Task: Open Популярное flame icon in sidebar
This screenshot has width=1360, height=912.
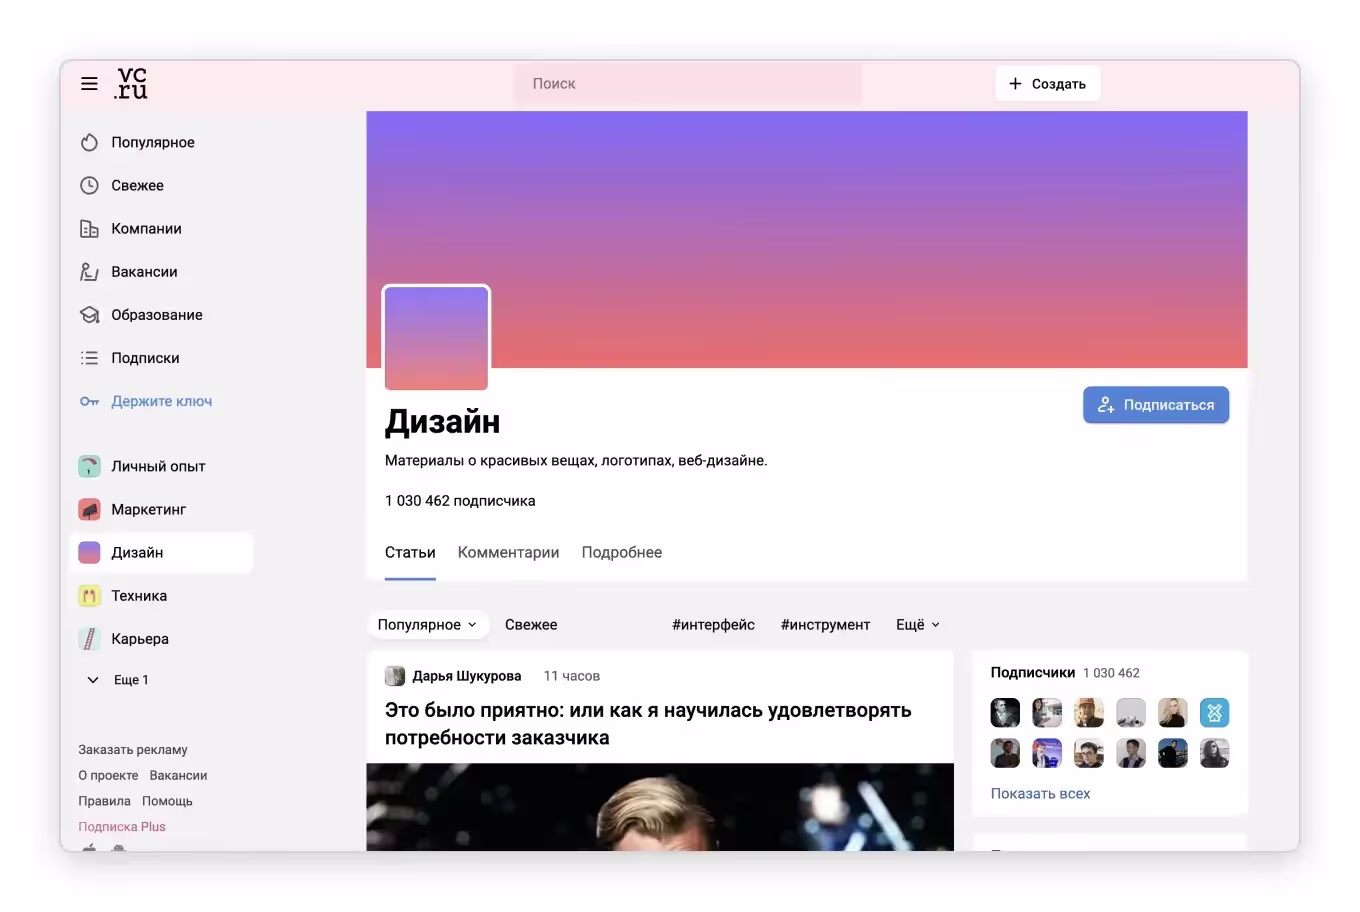Action: click(89, 142)
